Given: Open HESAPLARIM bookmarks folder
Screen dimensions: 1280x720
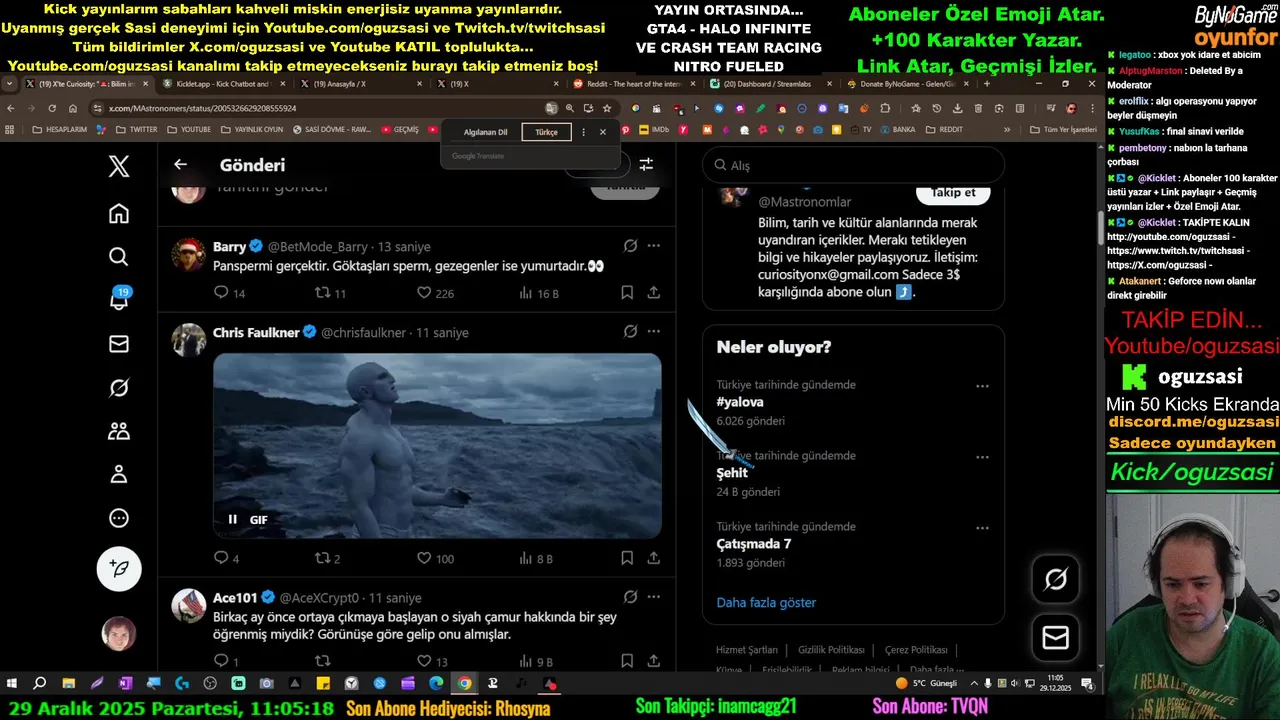Looking at the screenshot, I should [x=59, y=129].
